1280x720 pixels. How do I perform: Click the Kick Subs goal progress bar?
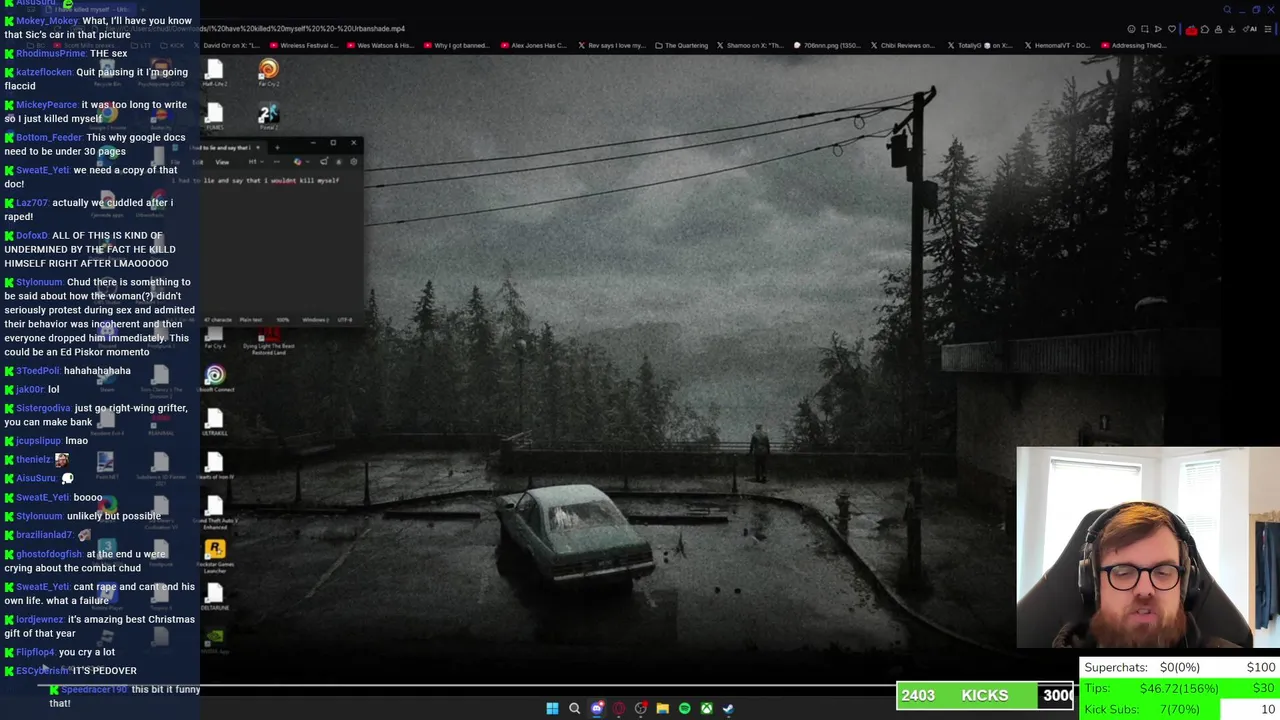[x=1180, y=709]
